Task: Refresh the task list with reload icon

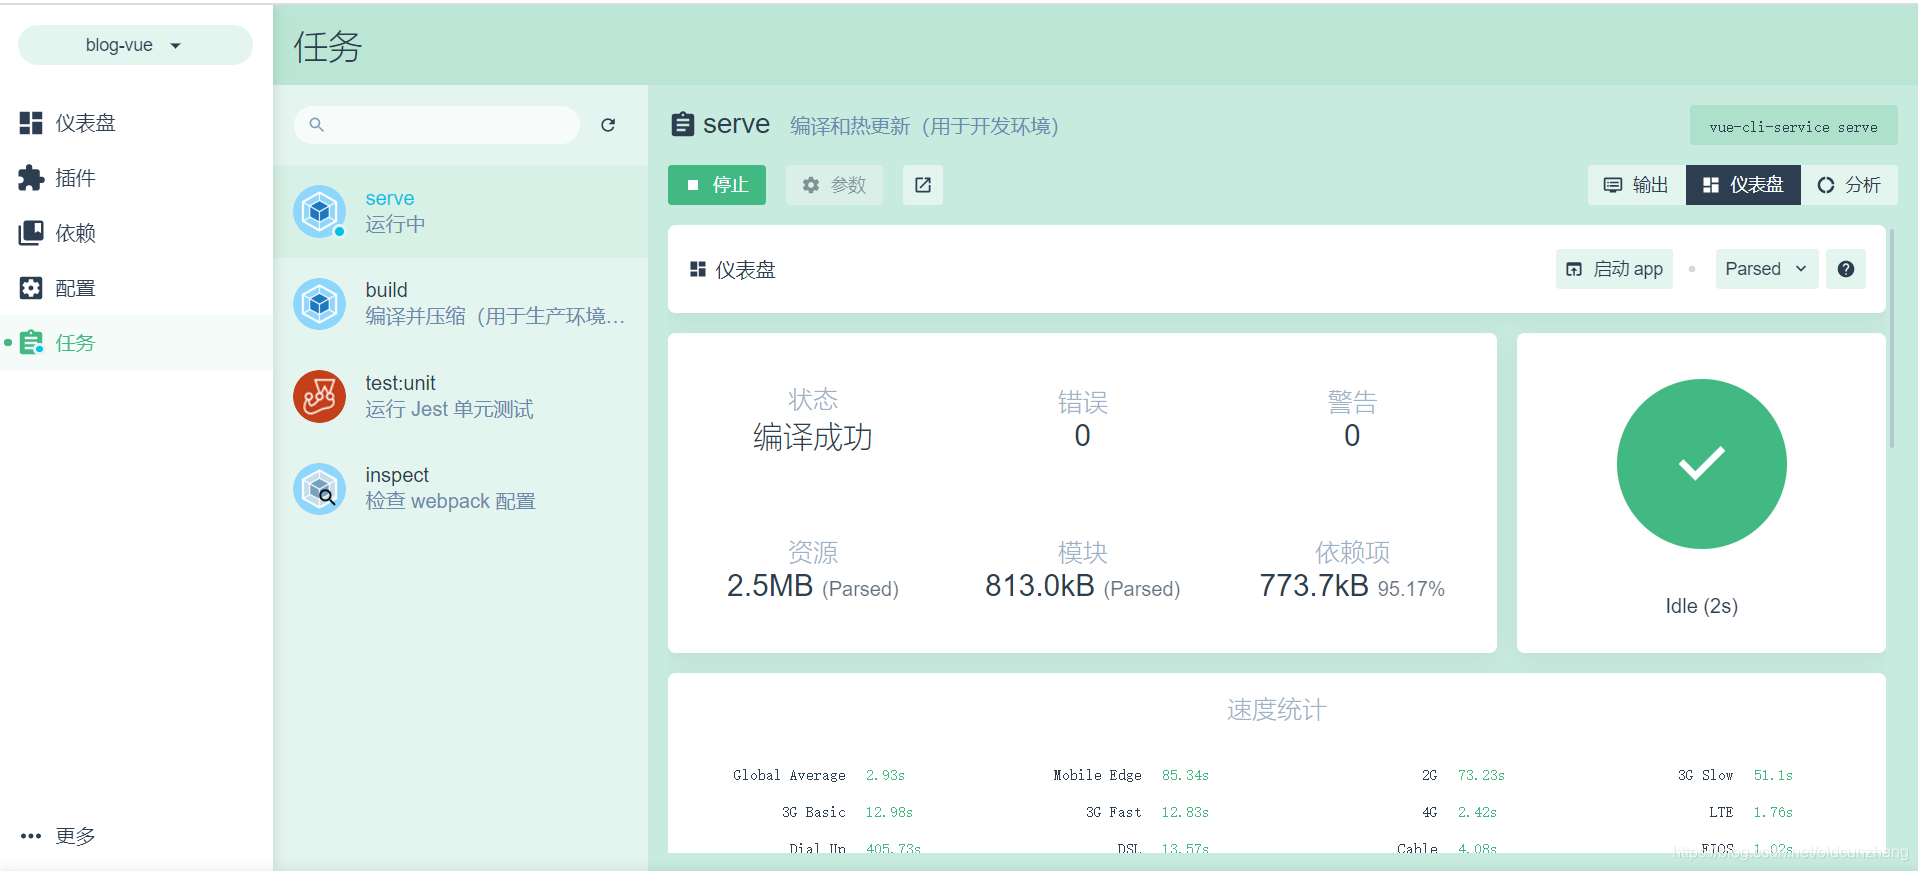Action: [608, 125]
